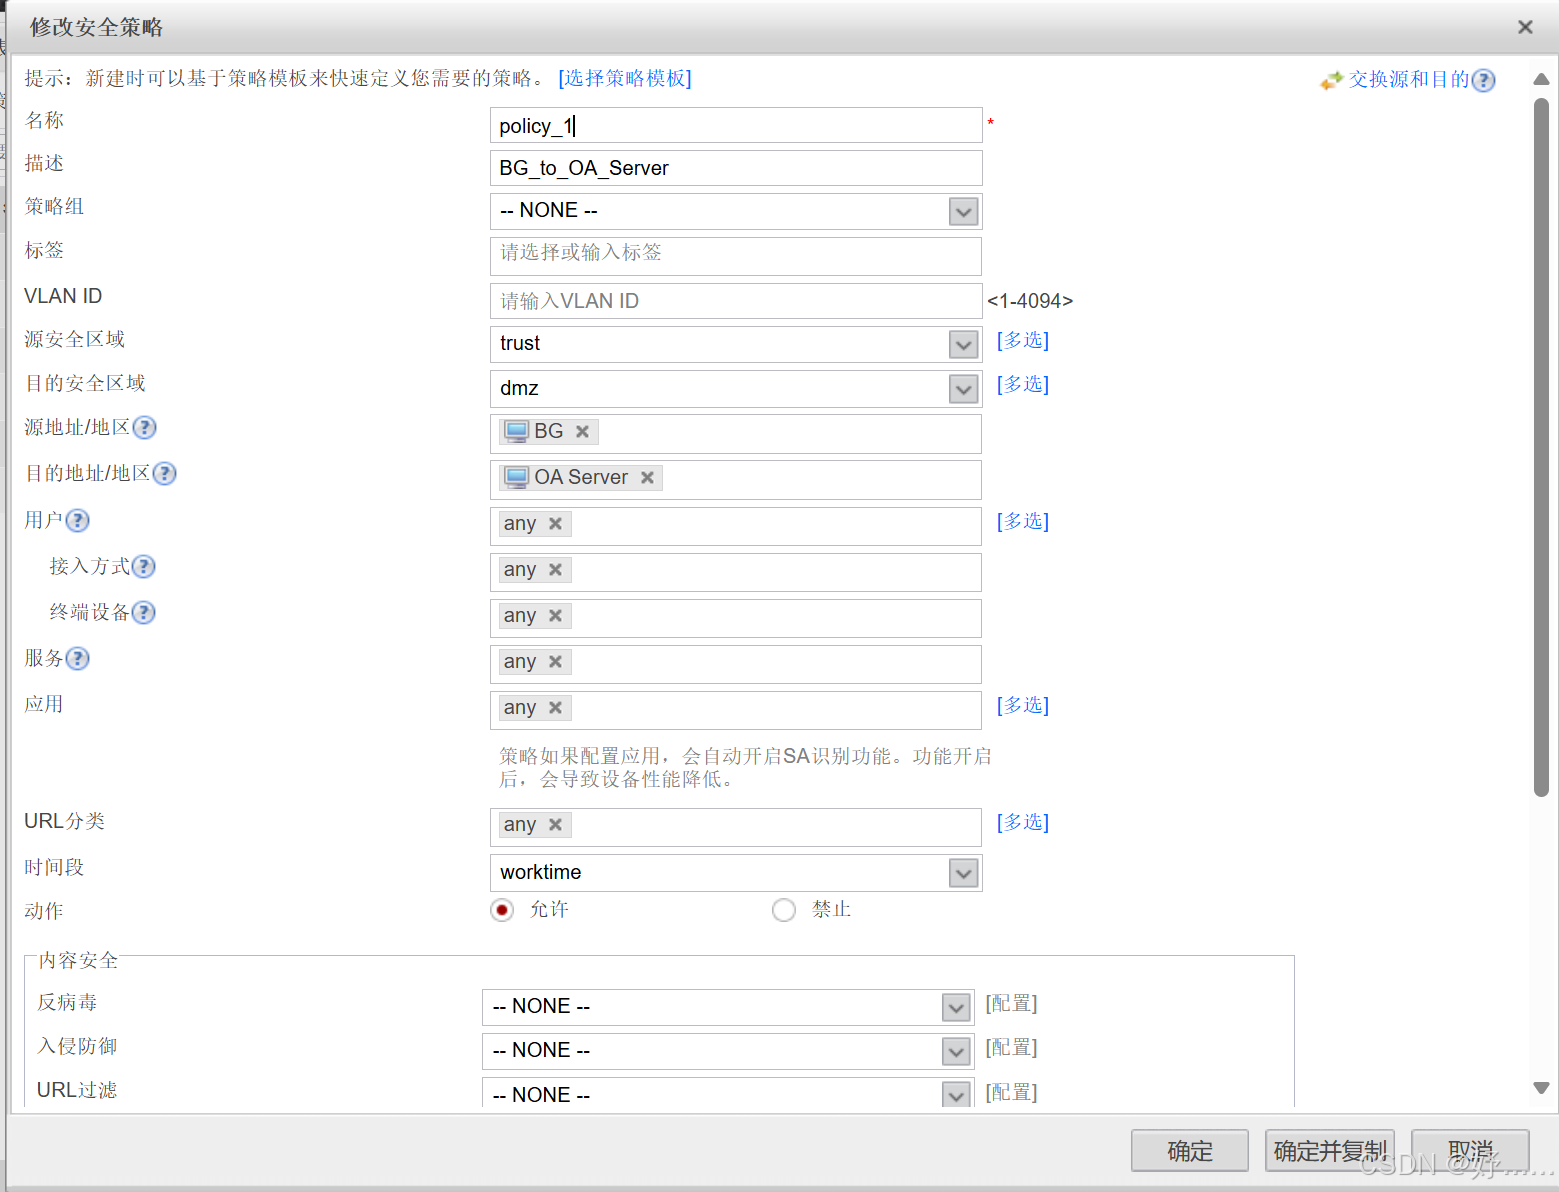Screen dimensions: 1559x1192
Task: Click 多选 beside URL分类 field
Action: (1023, 823)
